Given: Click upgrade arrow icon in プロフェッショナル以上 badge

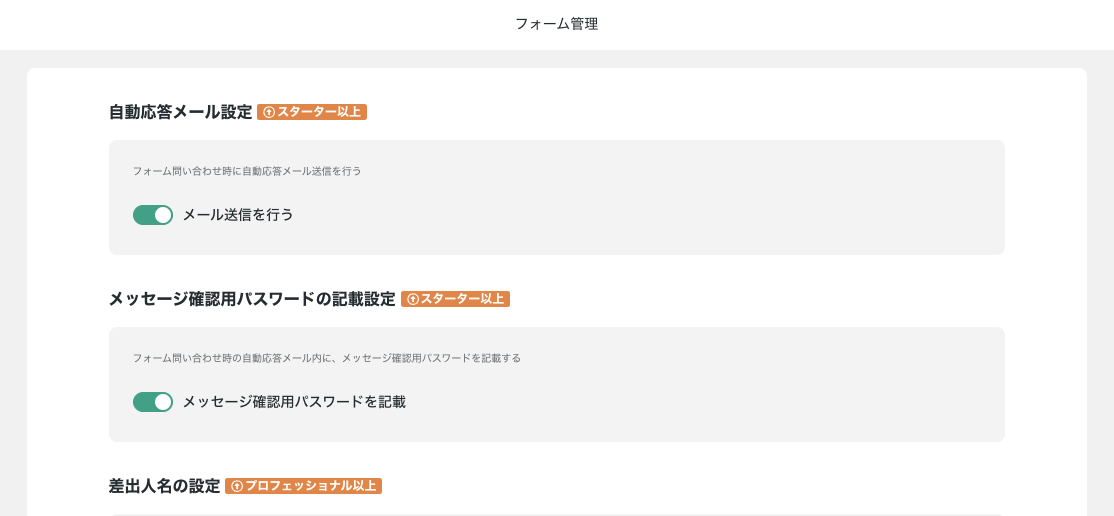Looking at the screenshot, I should point(237,486).
